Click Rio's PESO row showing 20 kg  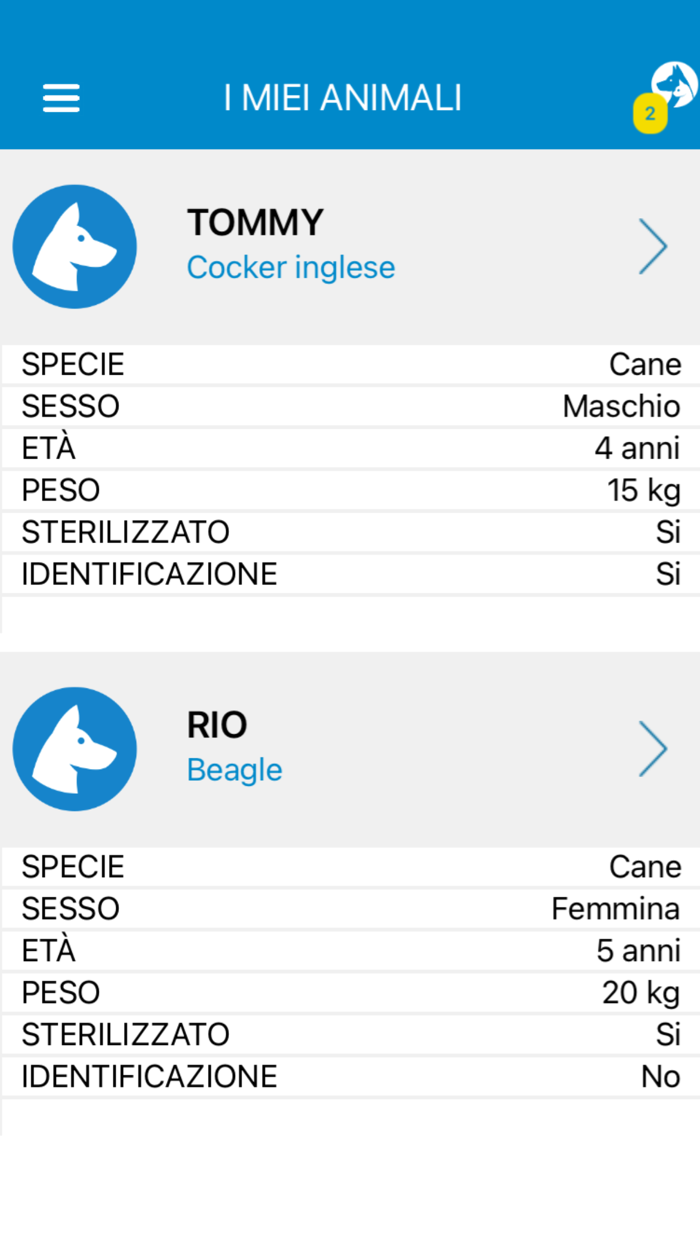[x=350, y=992]
